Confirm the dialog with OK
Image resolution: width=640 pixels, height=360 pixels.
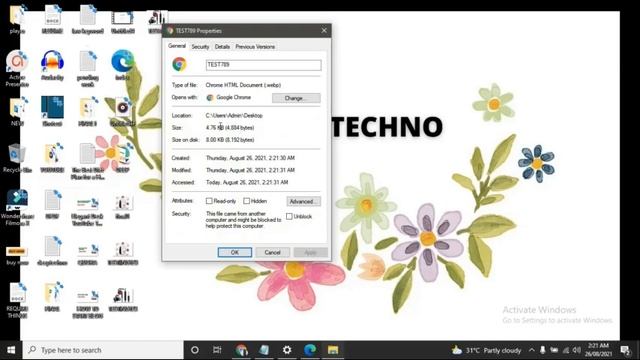click(x=235, y=253)
